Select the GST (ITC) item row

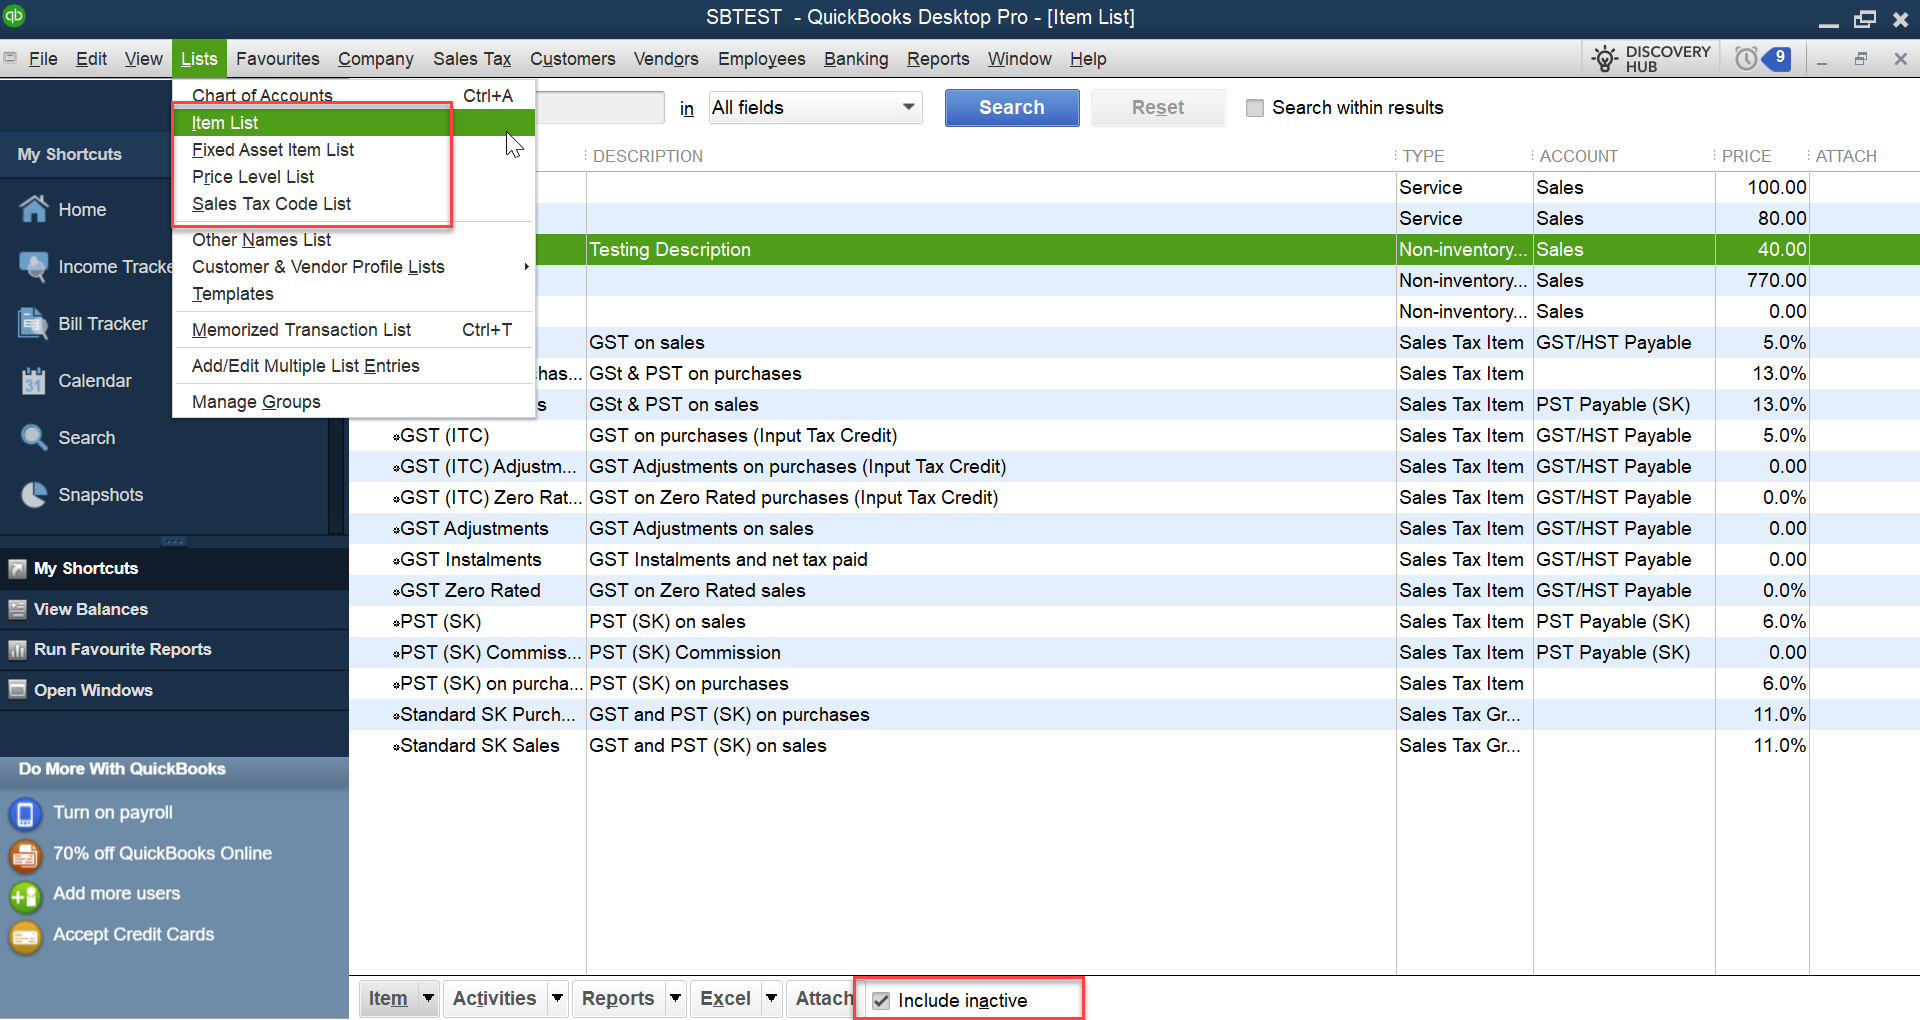1134,436
